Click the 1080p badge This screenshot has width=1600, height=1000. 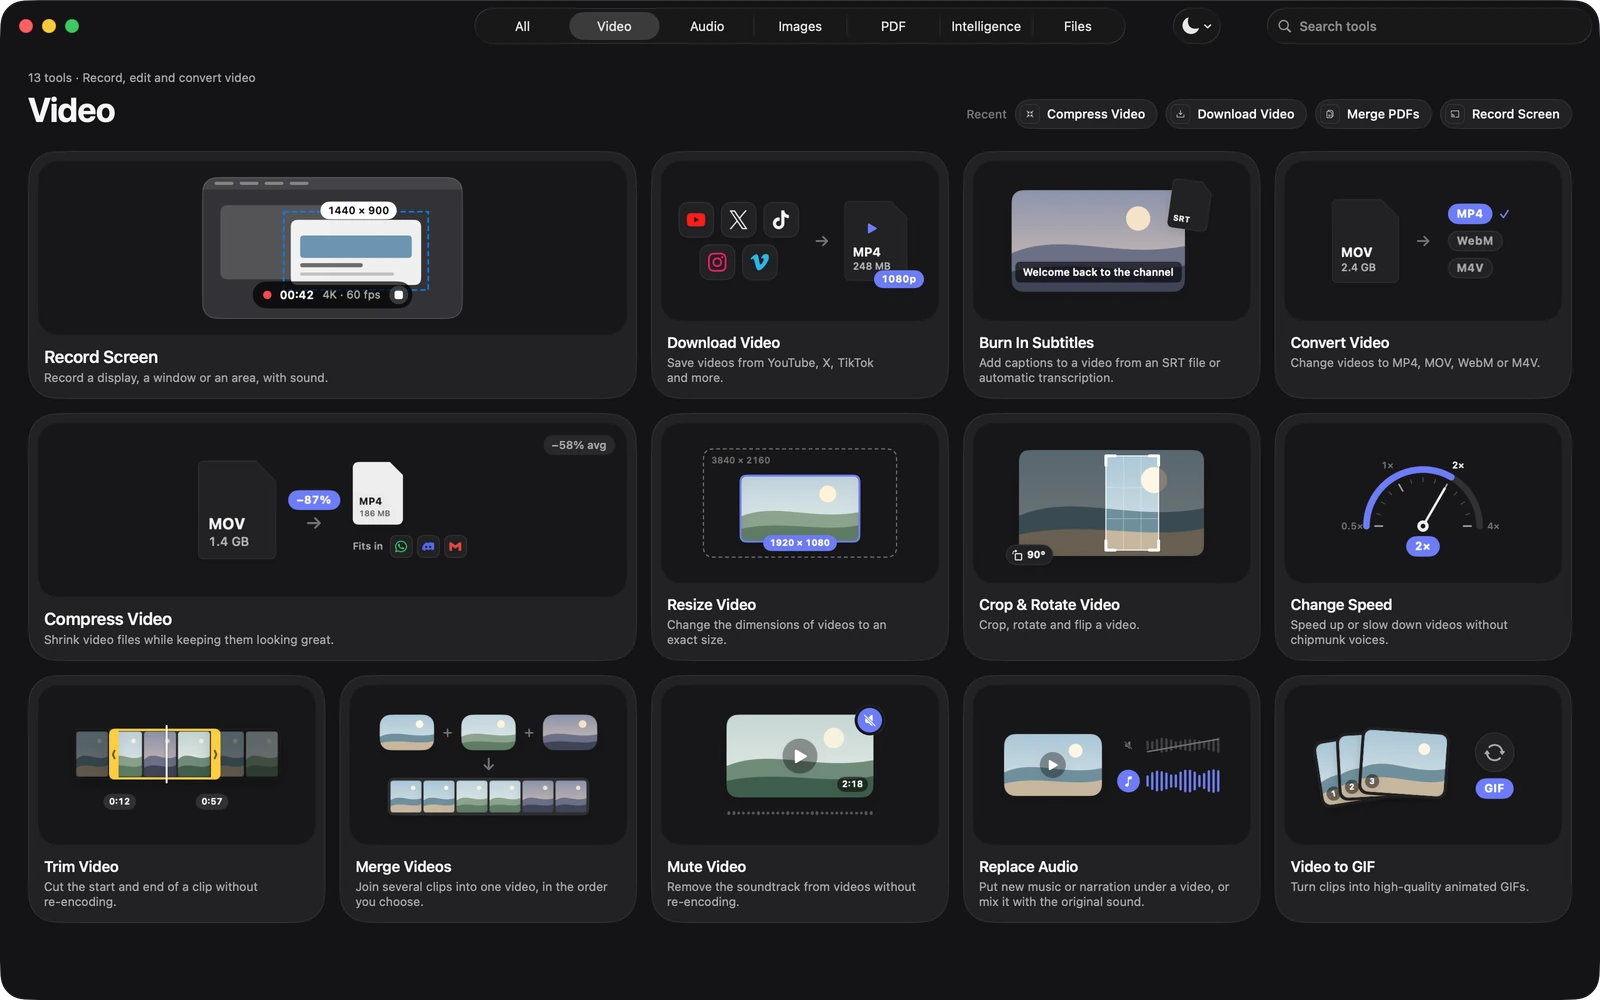(x=899, y=279)
